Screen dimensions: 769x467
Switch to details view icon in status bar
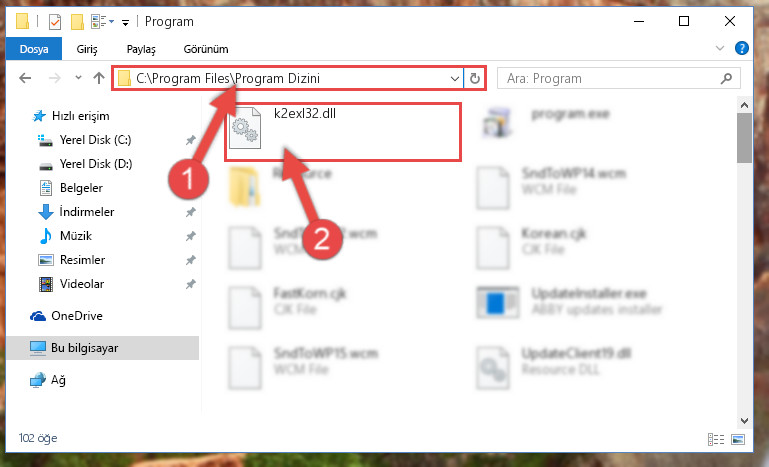click(x=716, y=439)
